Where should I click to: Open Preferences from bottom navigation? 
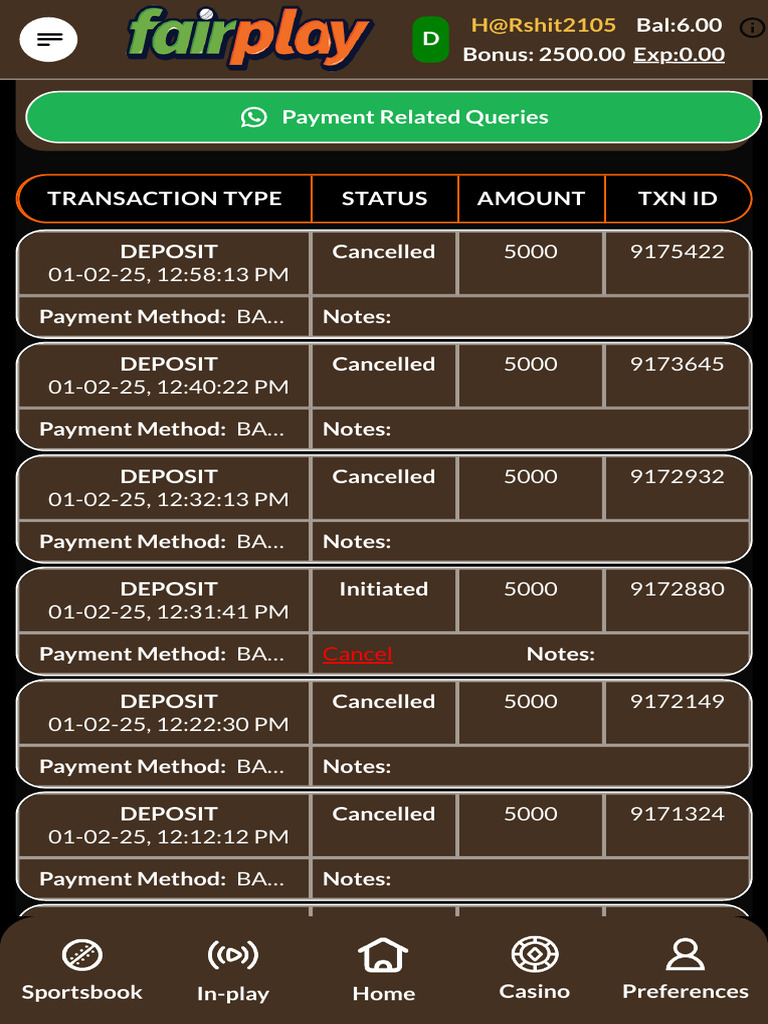(x=685, y=968)
